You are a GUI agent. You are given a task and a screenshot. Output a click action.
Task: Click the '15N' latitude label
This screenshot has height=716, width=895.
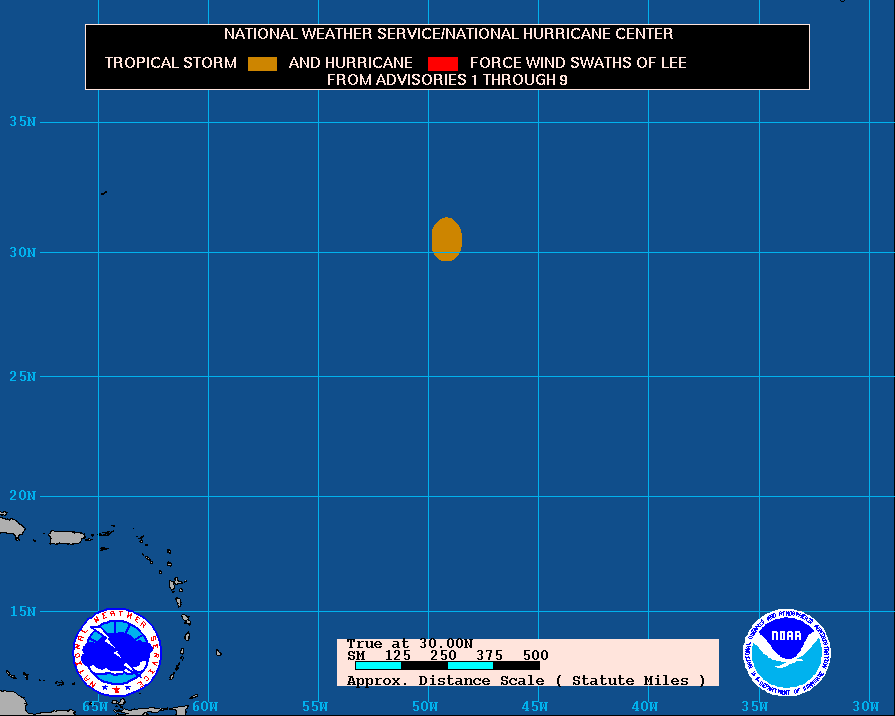[x=23, y=612]
